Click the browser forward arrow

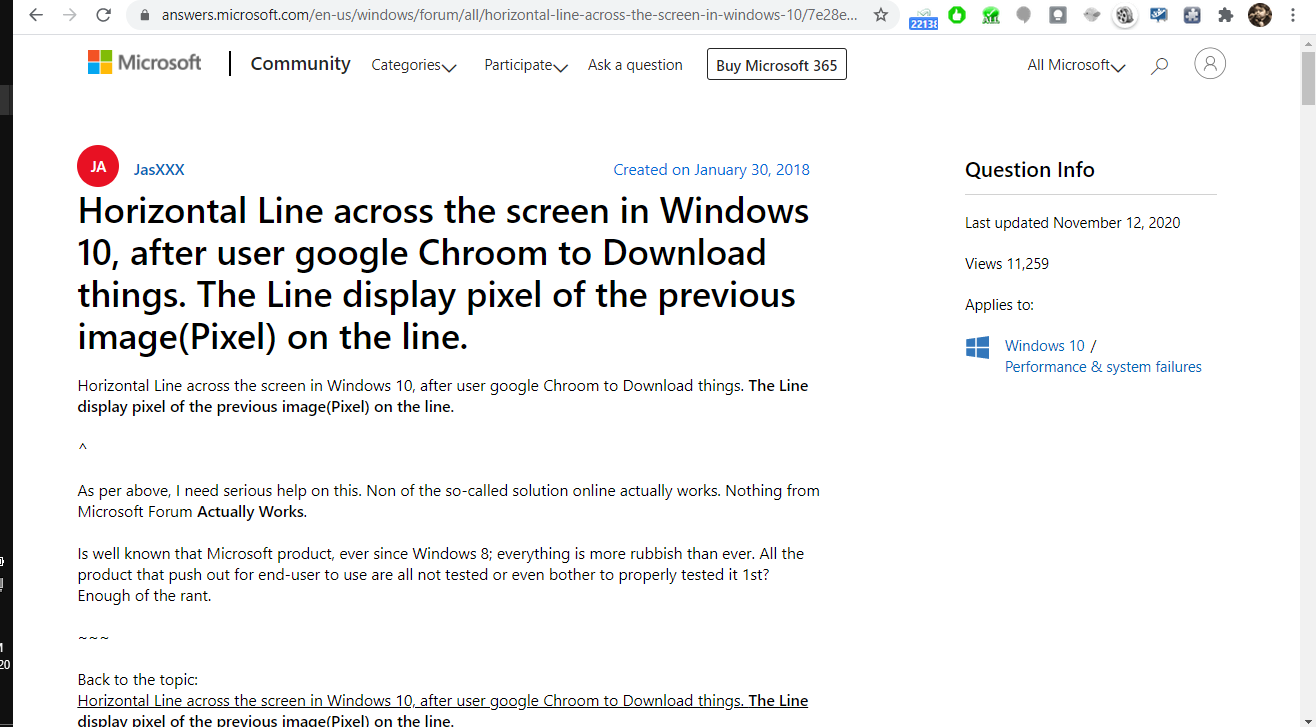pyautogui.click(x=70, y=15)
